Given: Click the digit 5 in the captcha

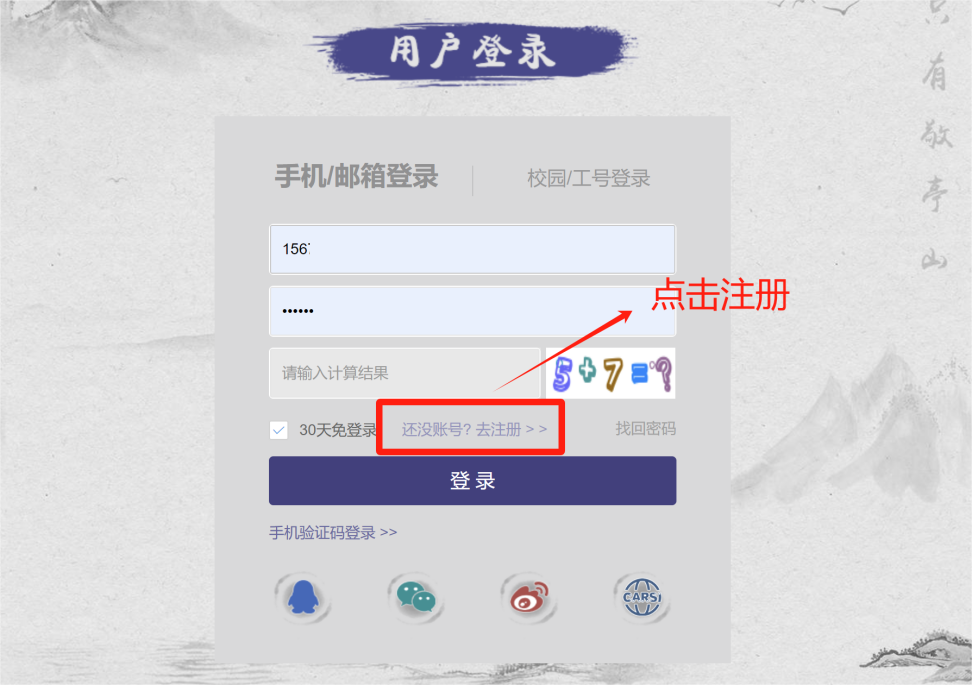Looking at the screenshot, I should pos(562,374).
